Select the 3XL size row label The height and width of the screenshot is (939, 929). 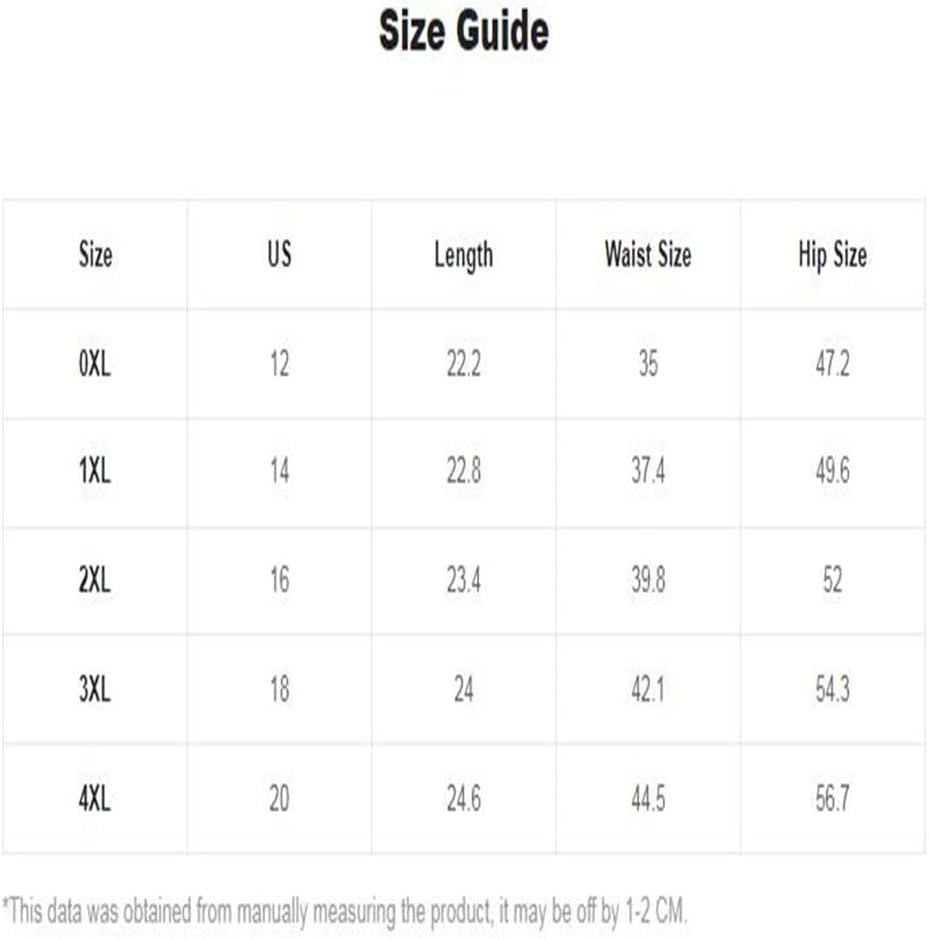coord(95,689)
